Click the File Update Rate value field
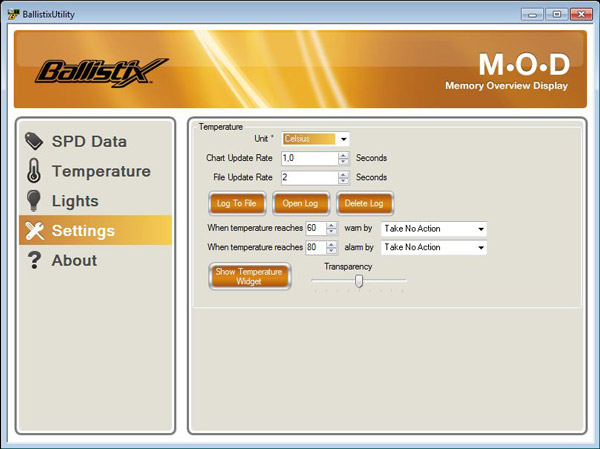The image size is (600, 449). tap(310, 178)
